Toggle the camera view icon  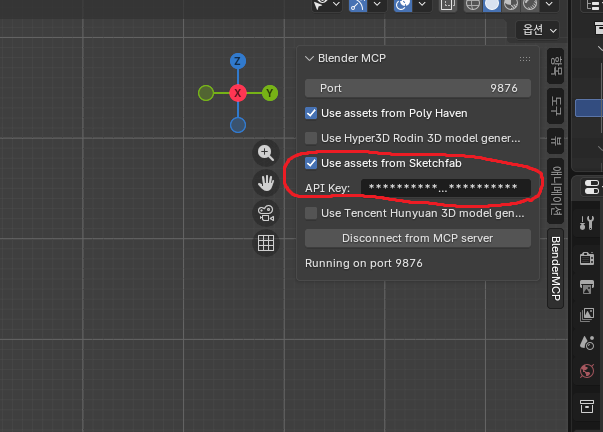coord(266,213)
